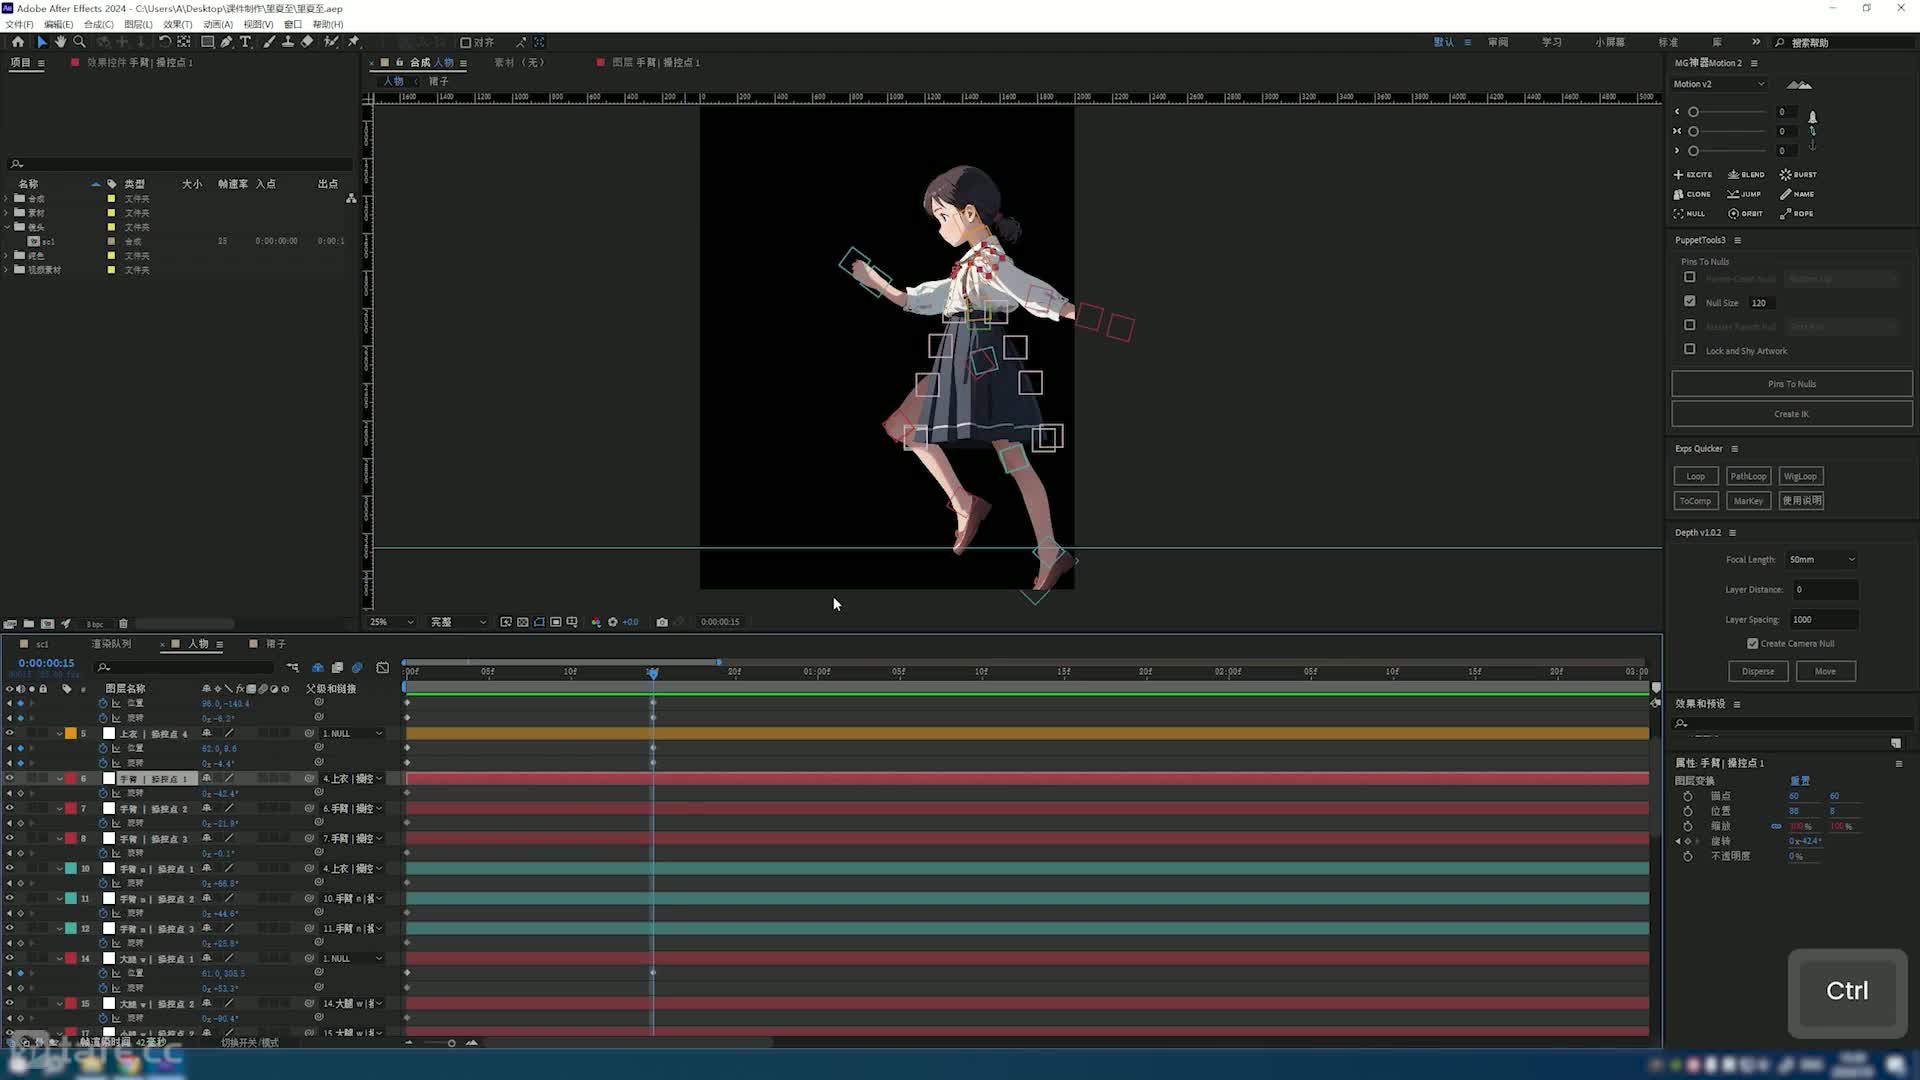Open the timeline graph editor icon

point(382,667)
